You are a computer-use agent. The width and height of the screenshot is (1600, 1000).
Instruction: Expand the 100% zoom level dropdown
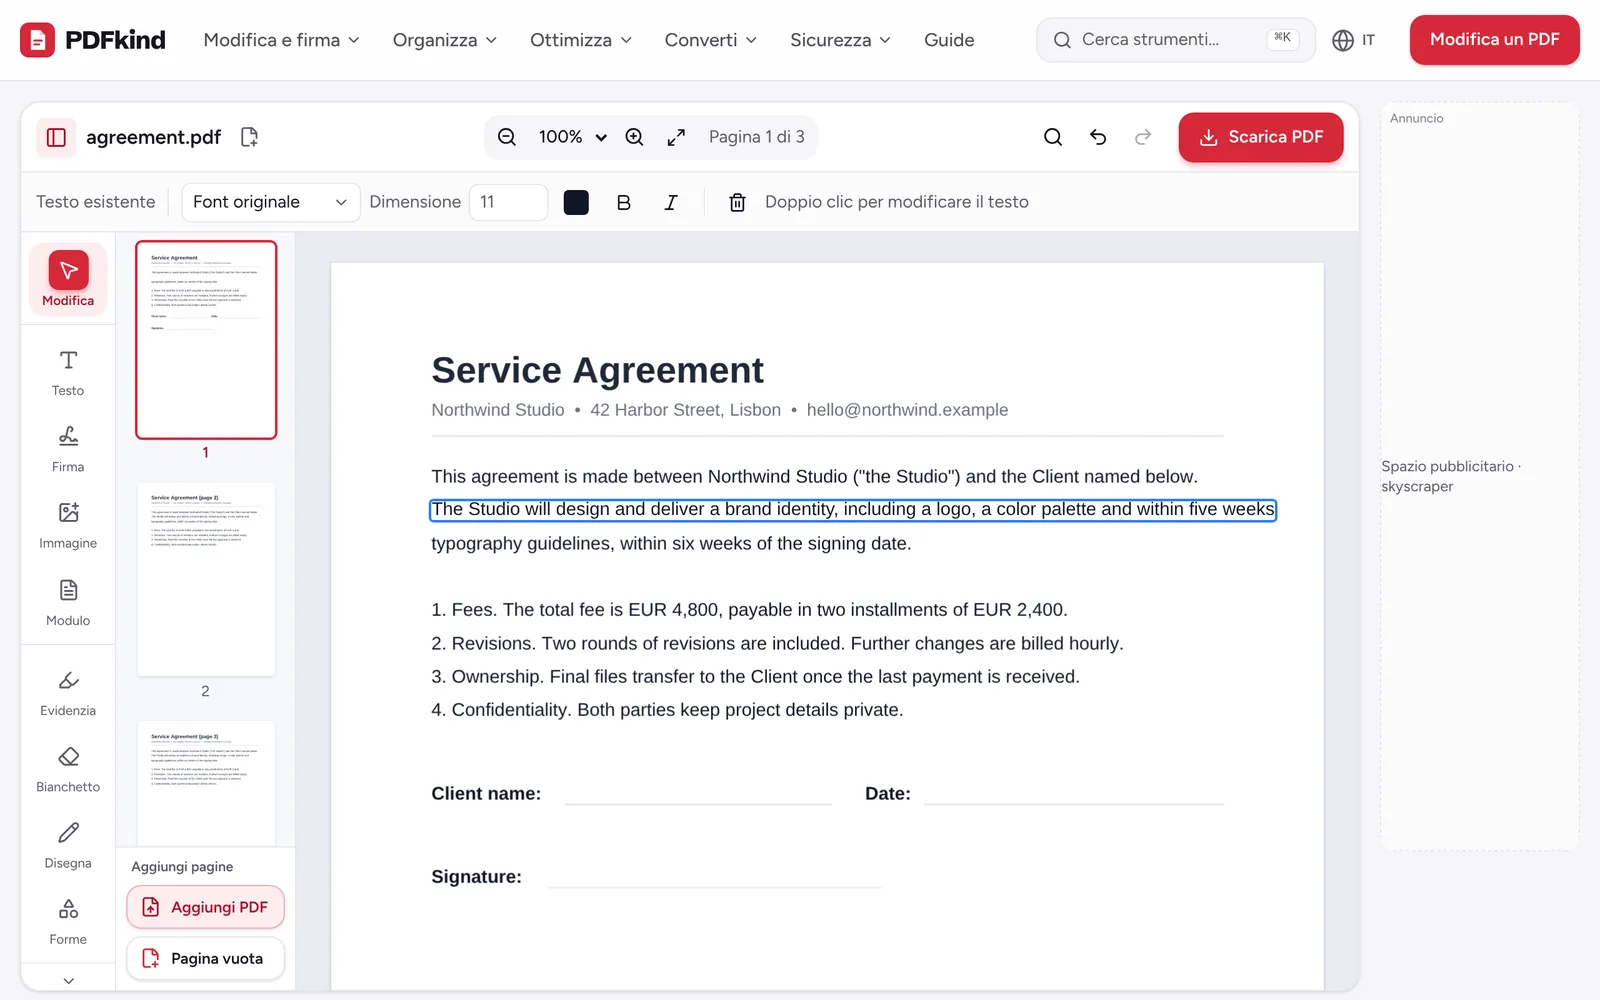pos(573,137)
